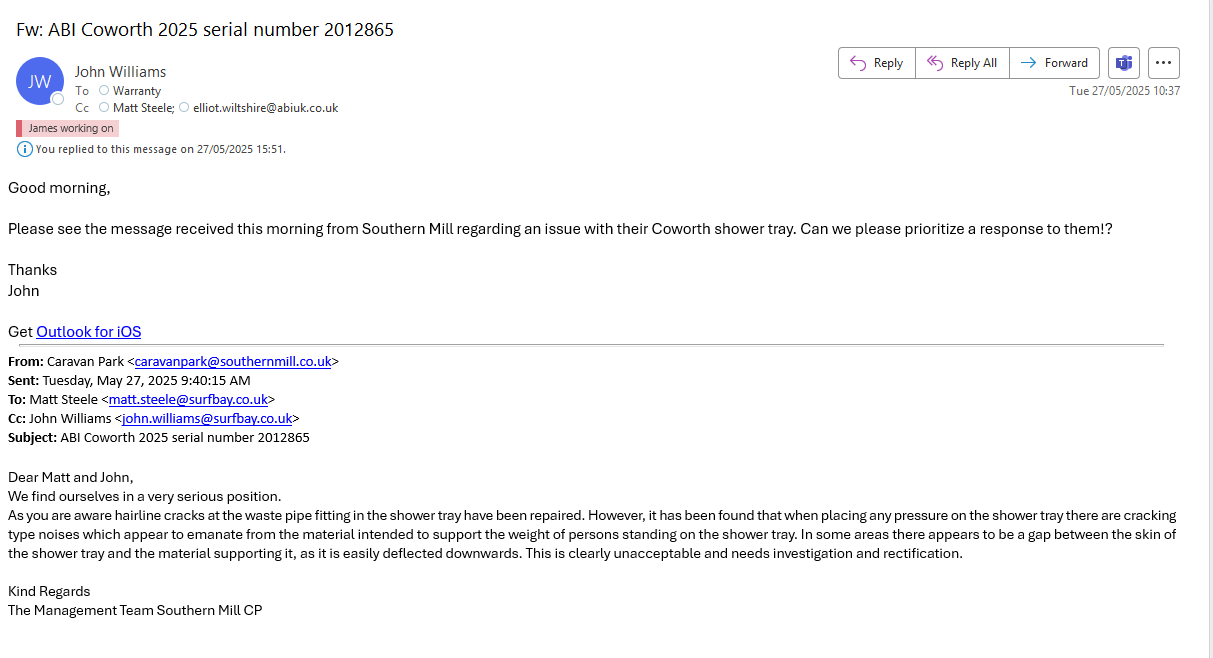
Task: Click the info icon beside replied notice
Action: tap(25, 149)
